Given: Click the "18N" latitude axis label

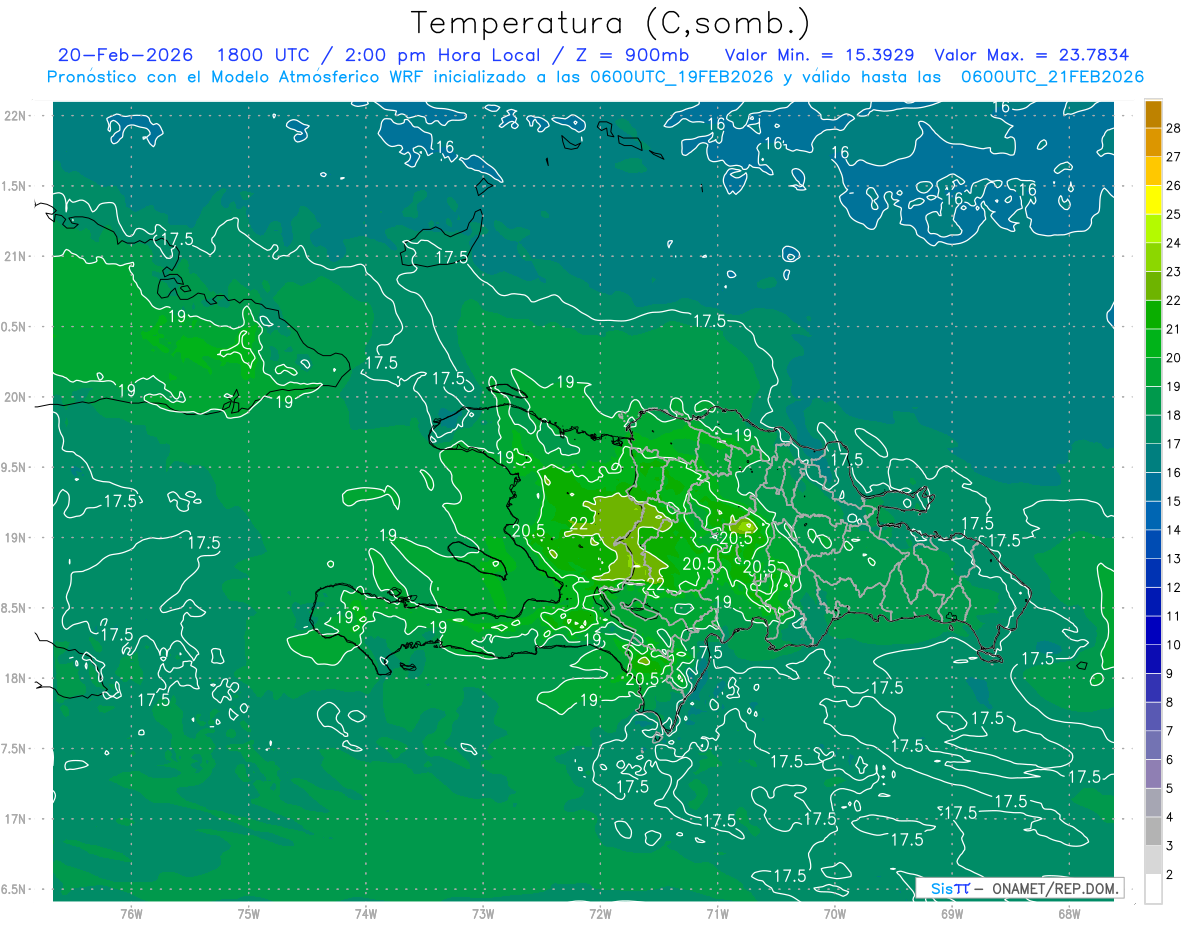Looking at the screenshot, I should click(x=16, y=678).
